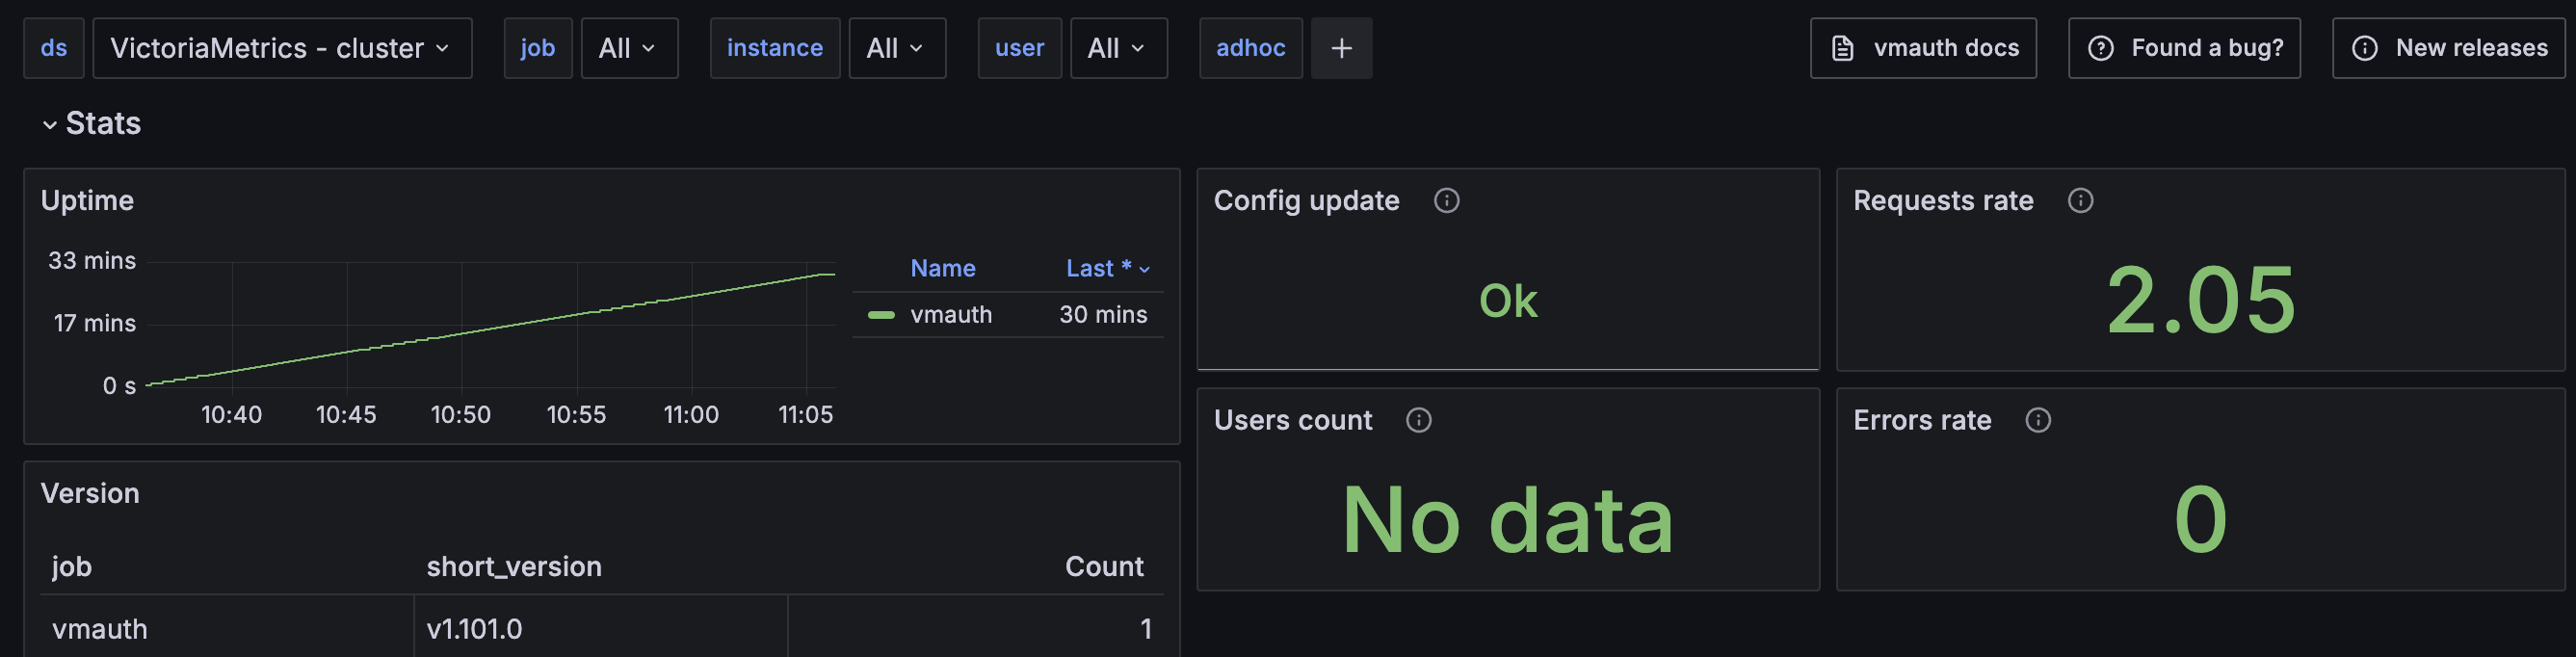Click the question mark icon on Found a bug
Viewport: 2576px width, 657px height.
coord(2100,48)
